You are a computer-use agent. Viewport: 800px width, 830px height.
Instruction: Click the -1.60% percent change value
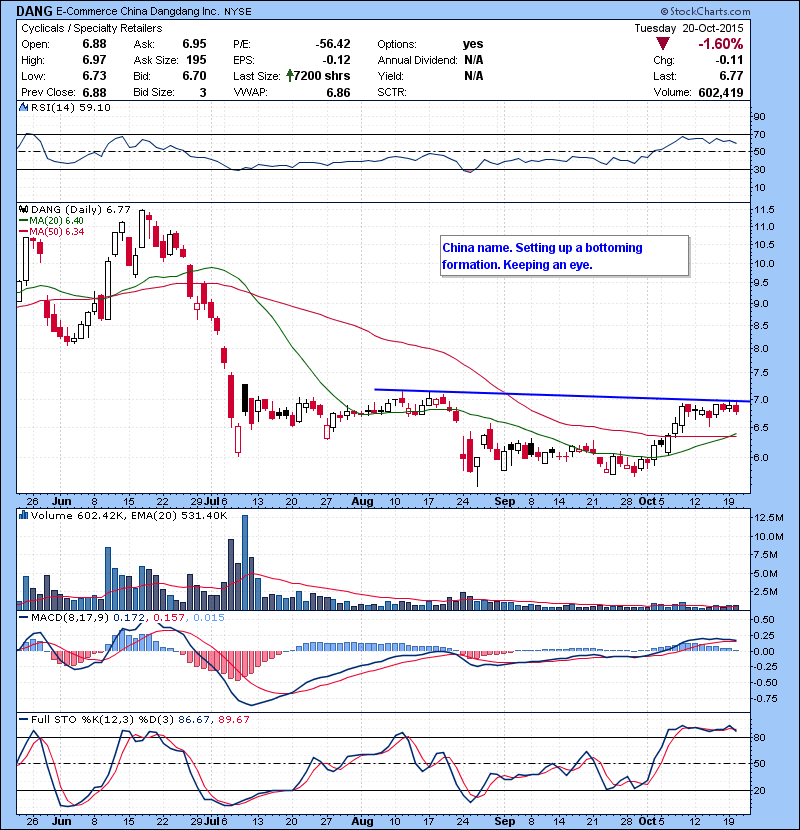click(x=721, y=44)
